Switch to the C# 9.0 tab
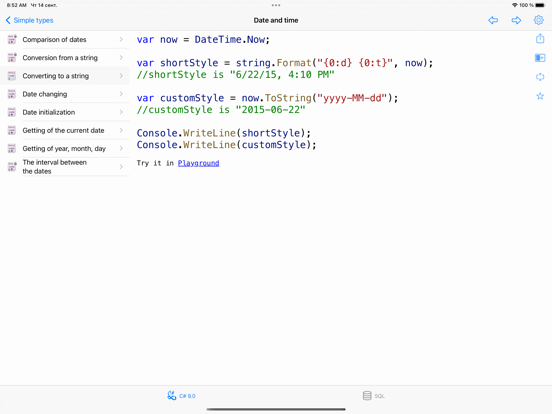 tap(181, 396)
